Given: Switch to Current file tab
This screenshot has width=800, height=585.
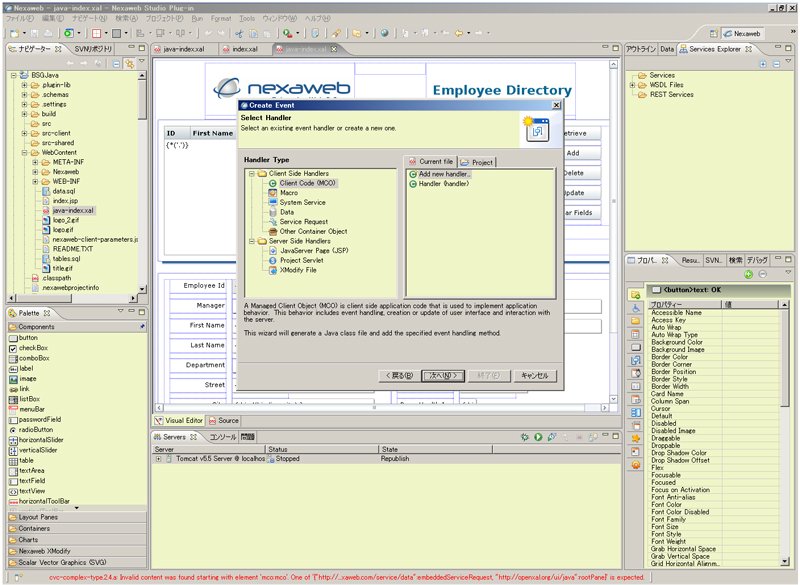Looking at the screenshot, I should pyautogui.click(x=431, y=162).
